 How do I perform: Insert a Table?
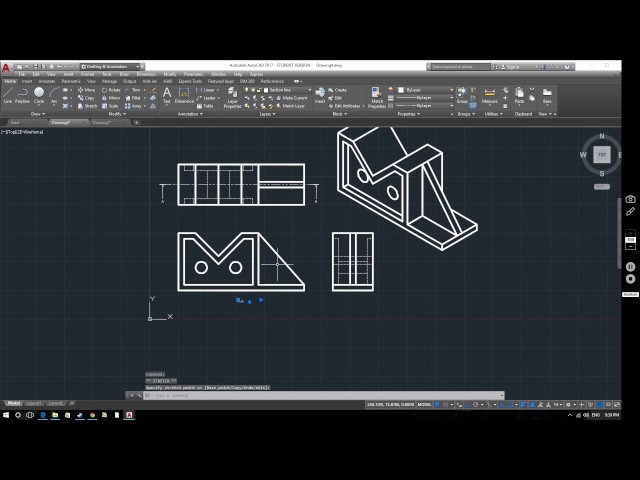(205, 106)
